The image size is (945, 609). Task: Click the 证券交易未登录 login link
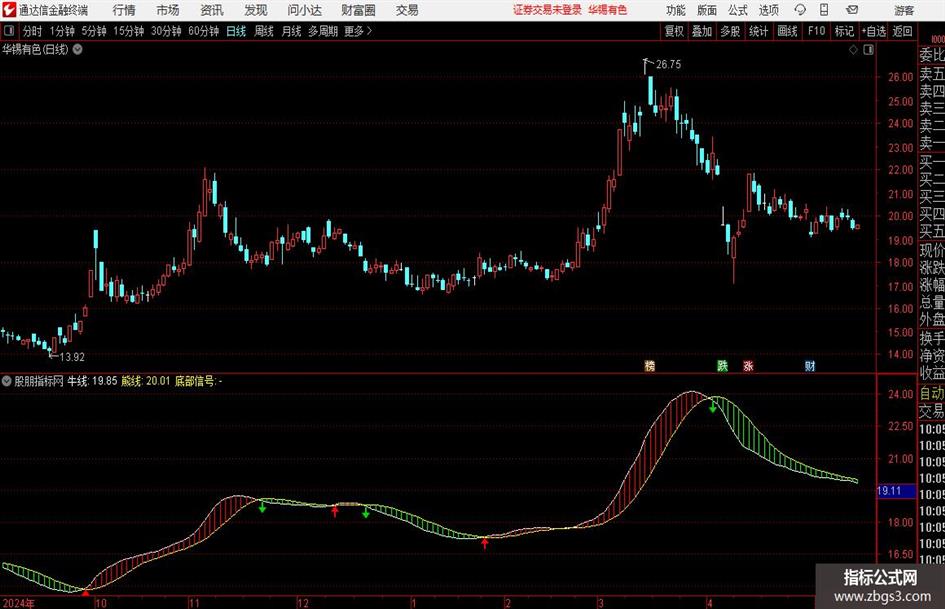click(x=547, y=10)
